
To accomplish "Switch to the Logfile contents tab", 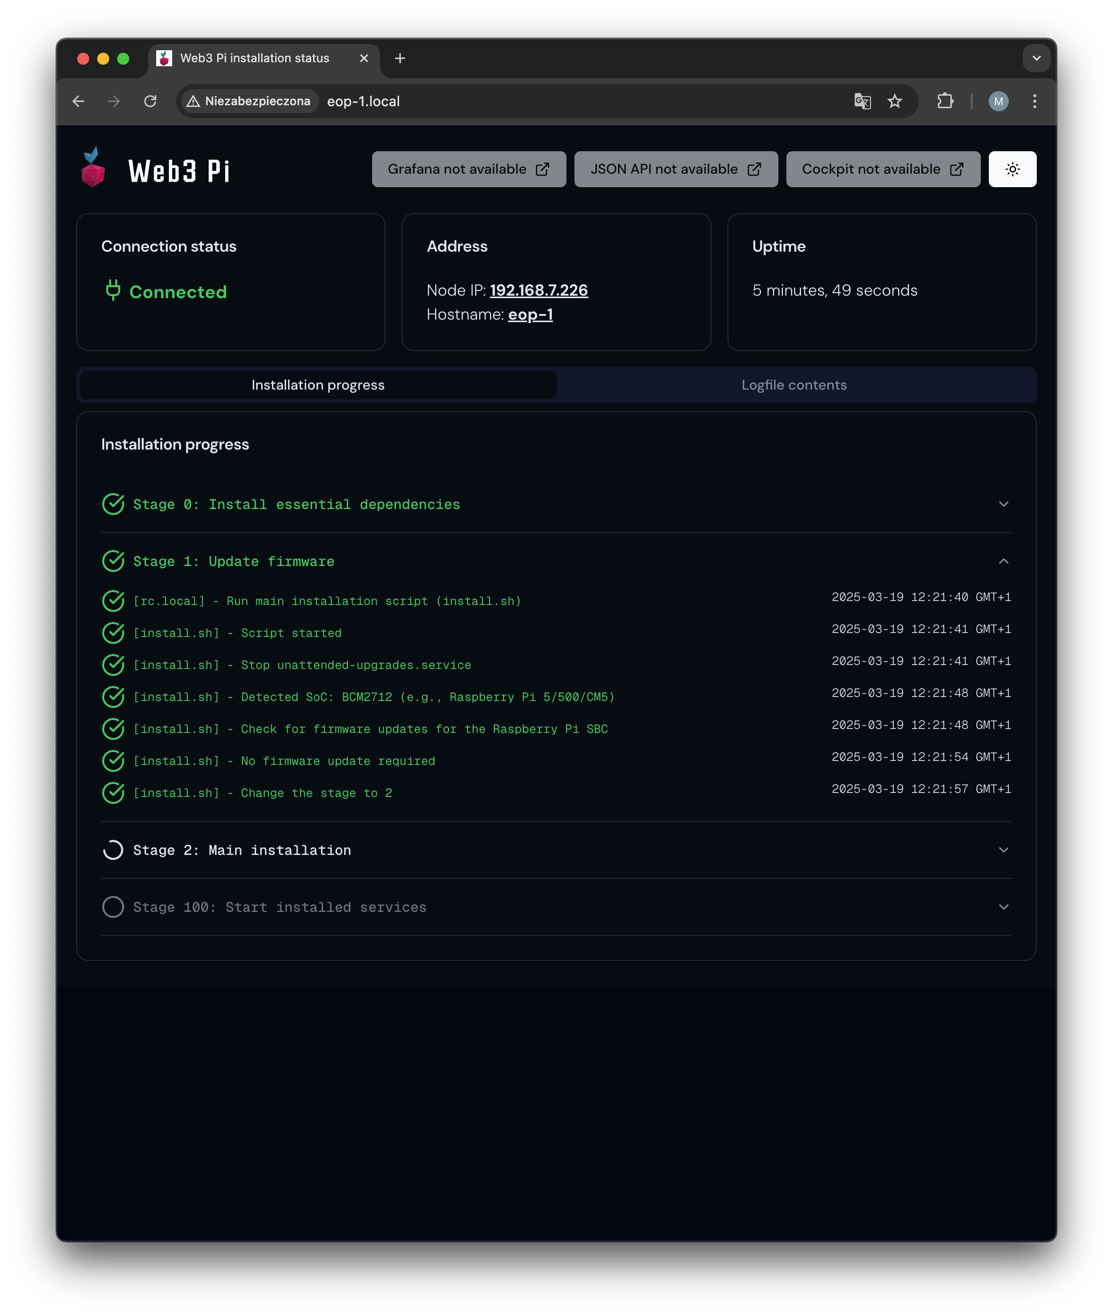I will pos(794,385).
